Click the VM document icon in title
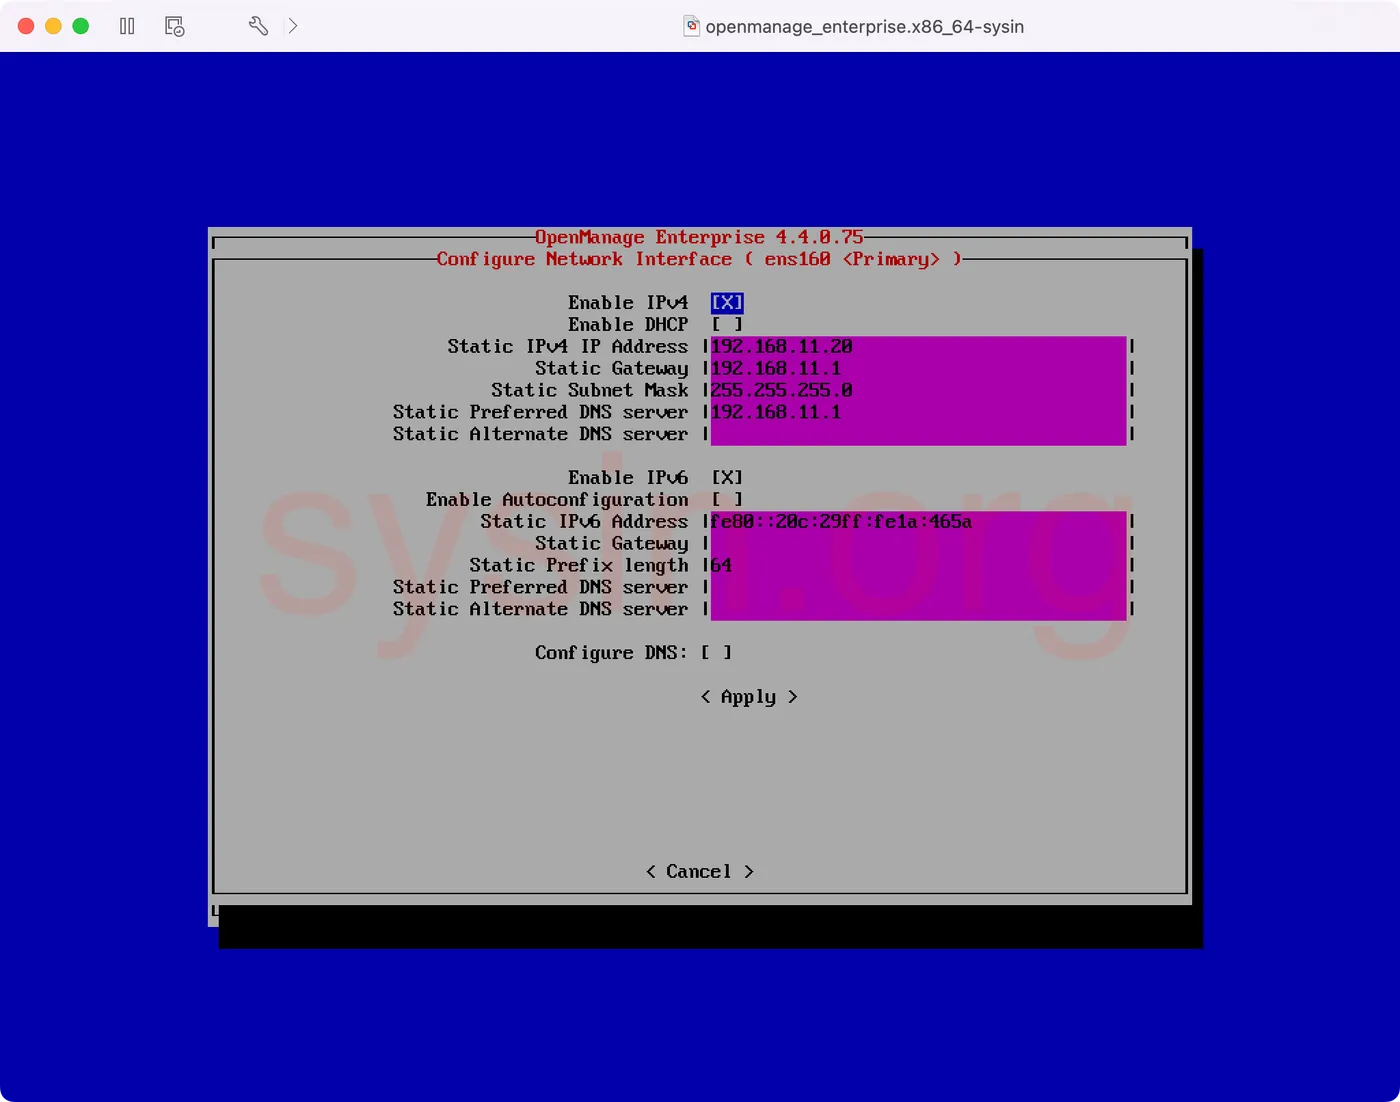This screenshot has width=1400, height=1102. 691,26
